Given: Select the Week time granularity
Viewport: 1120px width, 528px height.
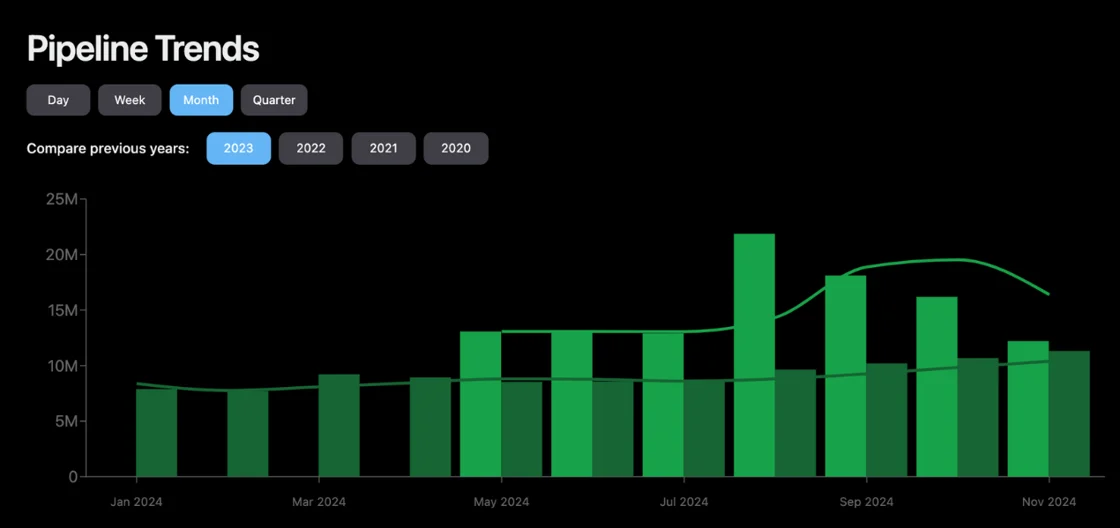Looking at the screenshot, I should coord(130,100).
